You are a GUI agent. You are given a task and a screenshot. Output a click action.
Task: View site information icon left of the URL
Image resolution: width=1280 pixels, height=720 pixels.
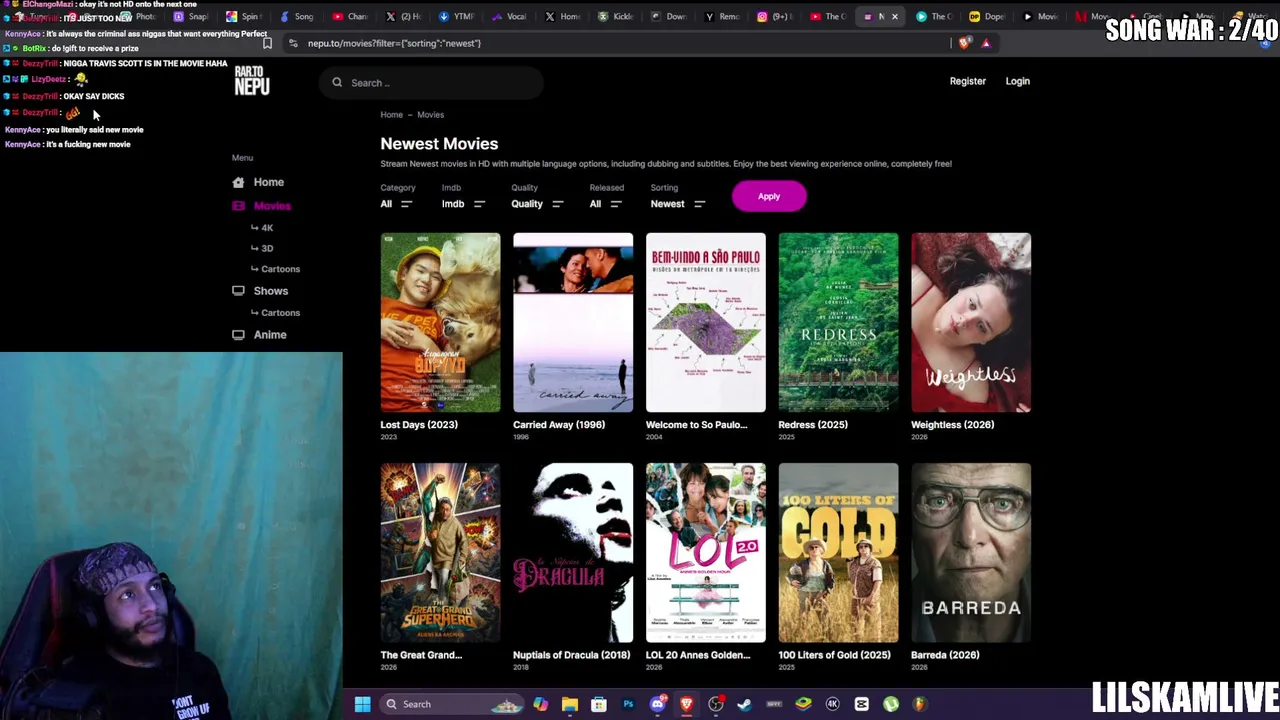[x=293, y=43]
